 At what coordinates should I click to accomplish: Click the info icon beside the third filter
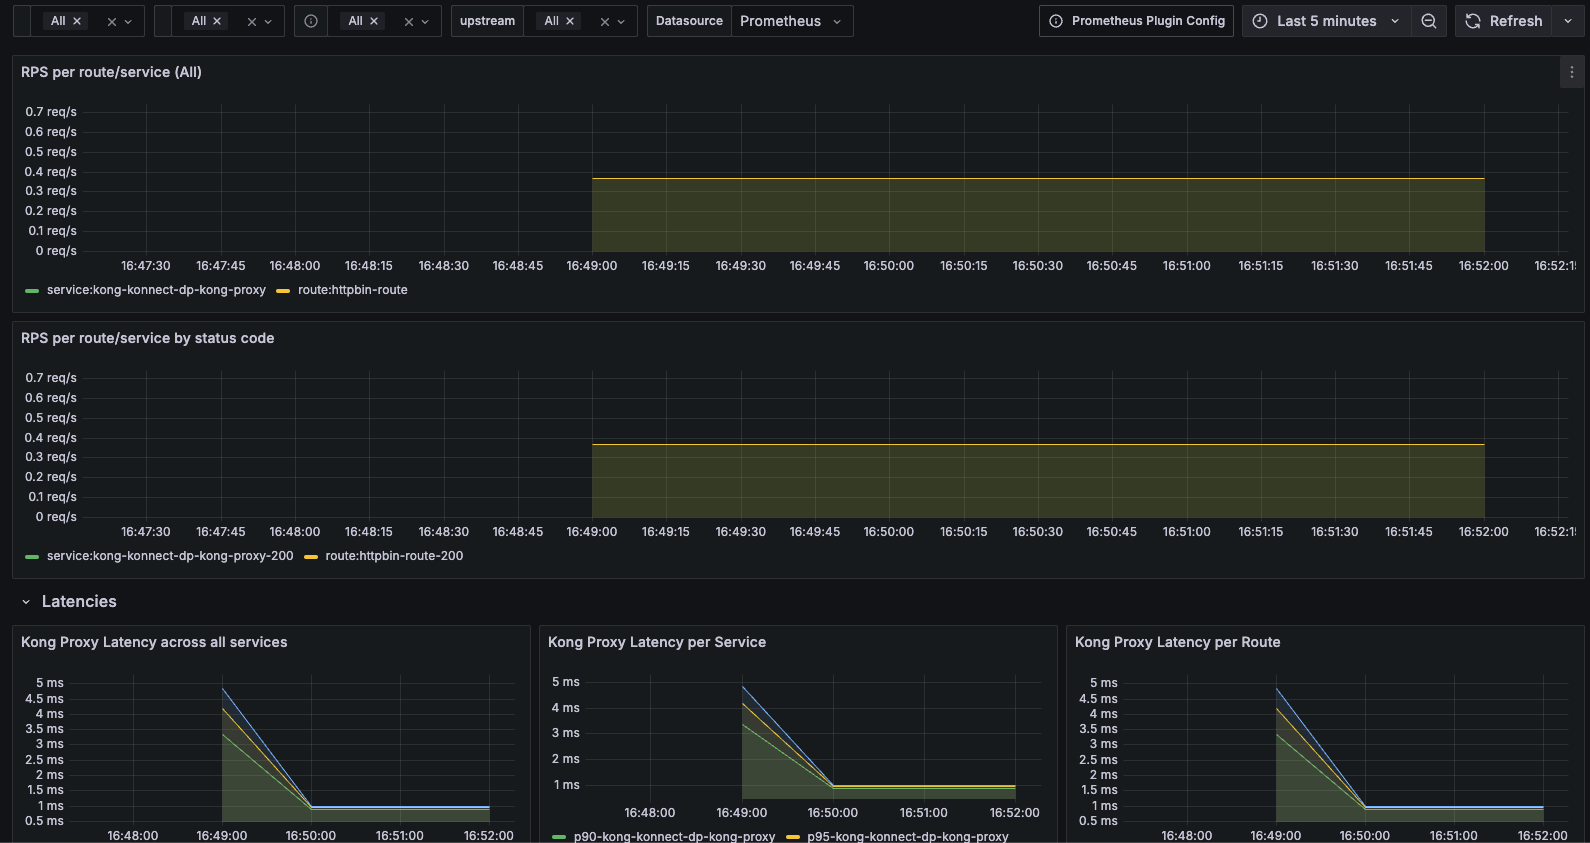coord(311,21)
